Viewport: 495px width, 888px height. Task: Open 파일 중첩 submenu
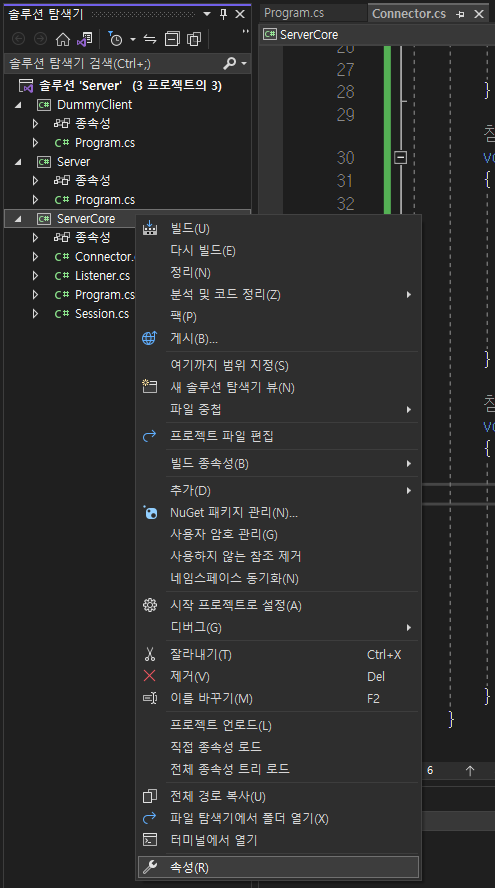coord(278,409)
